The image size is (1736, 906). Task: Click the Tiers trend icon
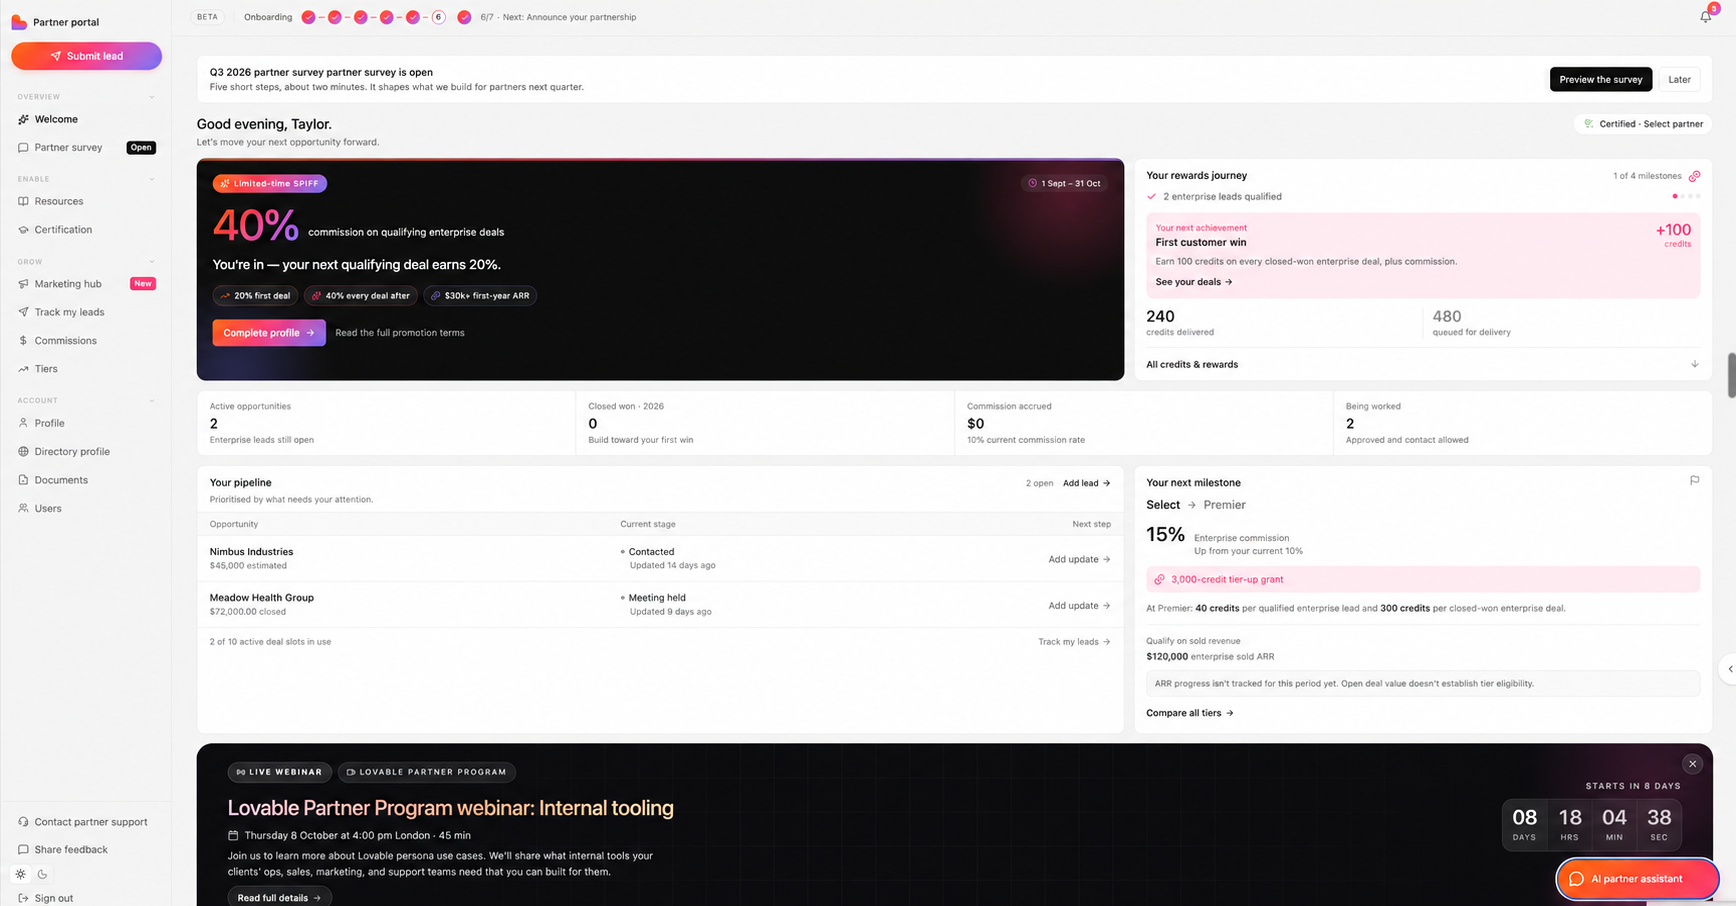point(23,369)
